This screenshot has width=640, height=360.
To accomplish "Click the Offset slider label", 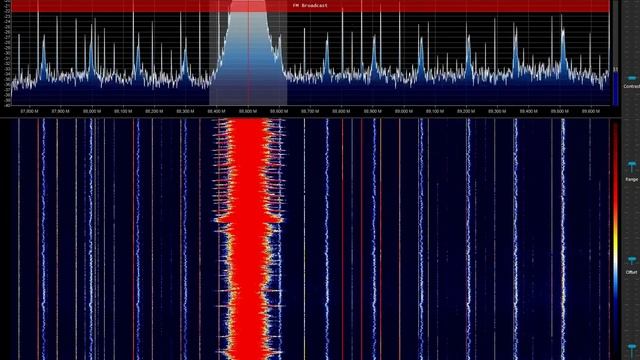I will pyautogui.click(x=631, y=272).
